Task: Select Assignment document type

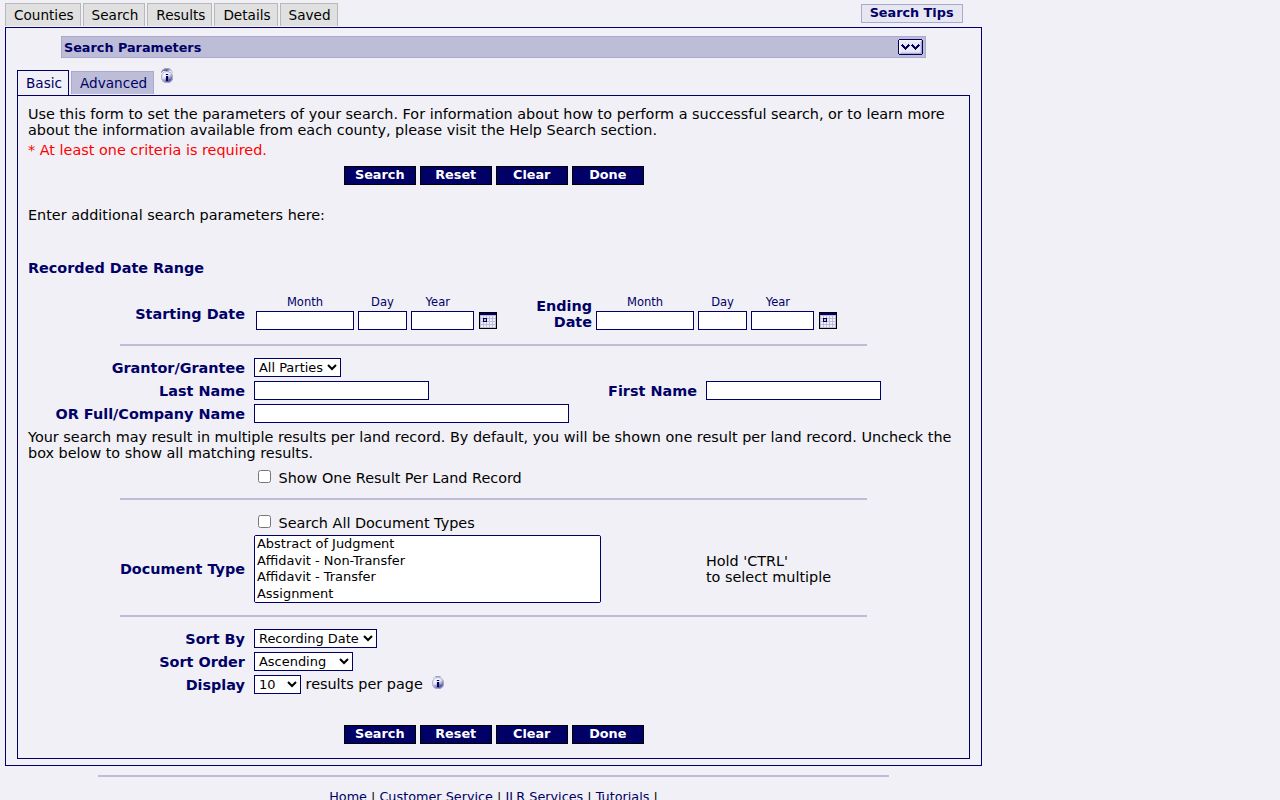Action: 427,594
